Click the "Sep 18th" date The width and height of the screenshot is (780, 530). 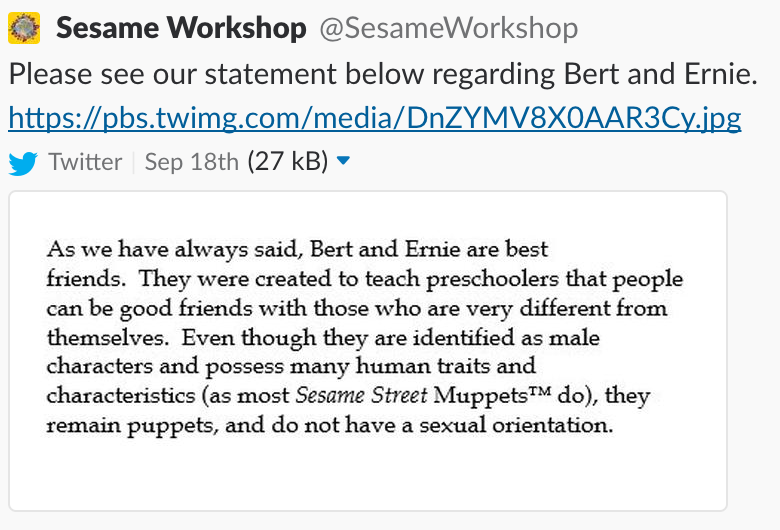pyautogui.click(x=192, y=162)
